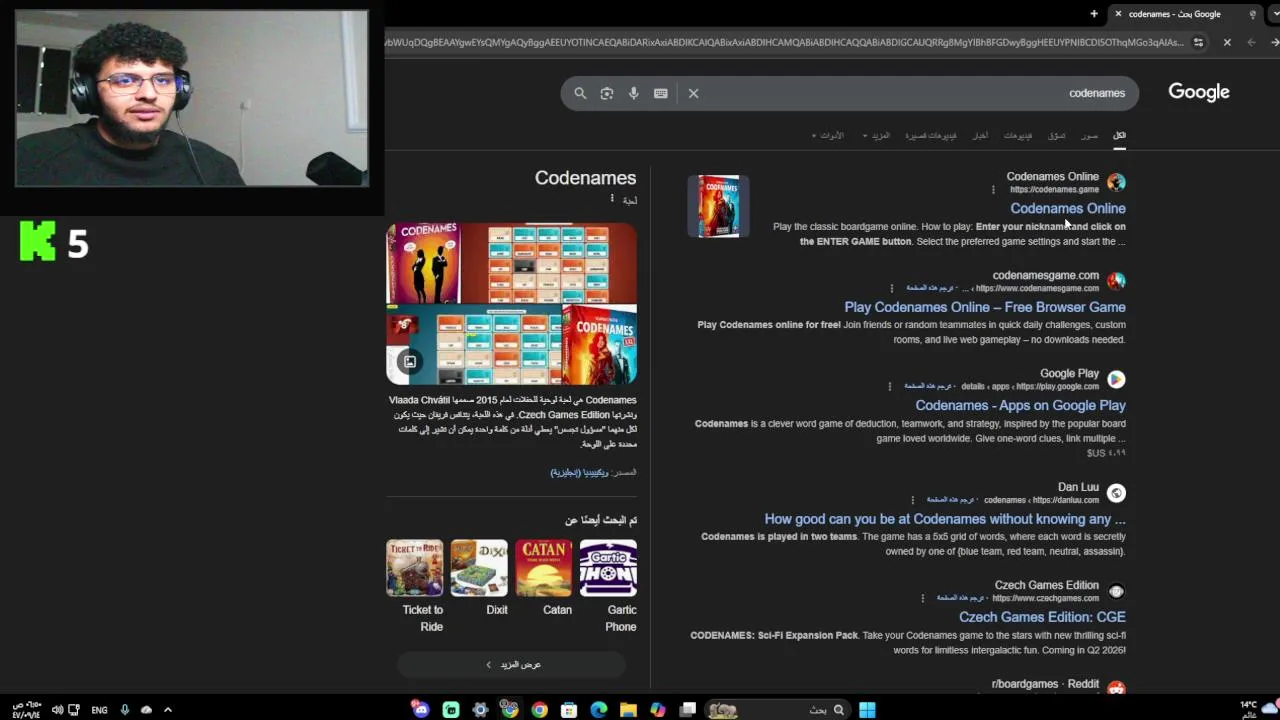Expand عرض المزيد to show more related
The image size is (1280, 720).
pos(511,664)
